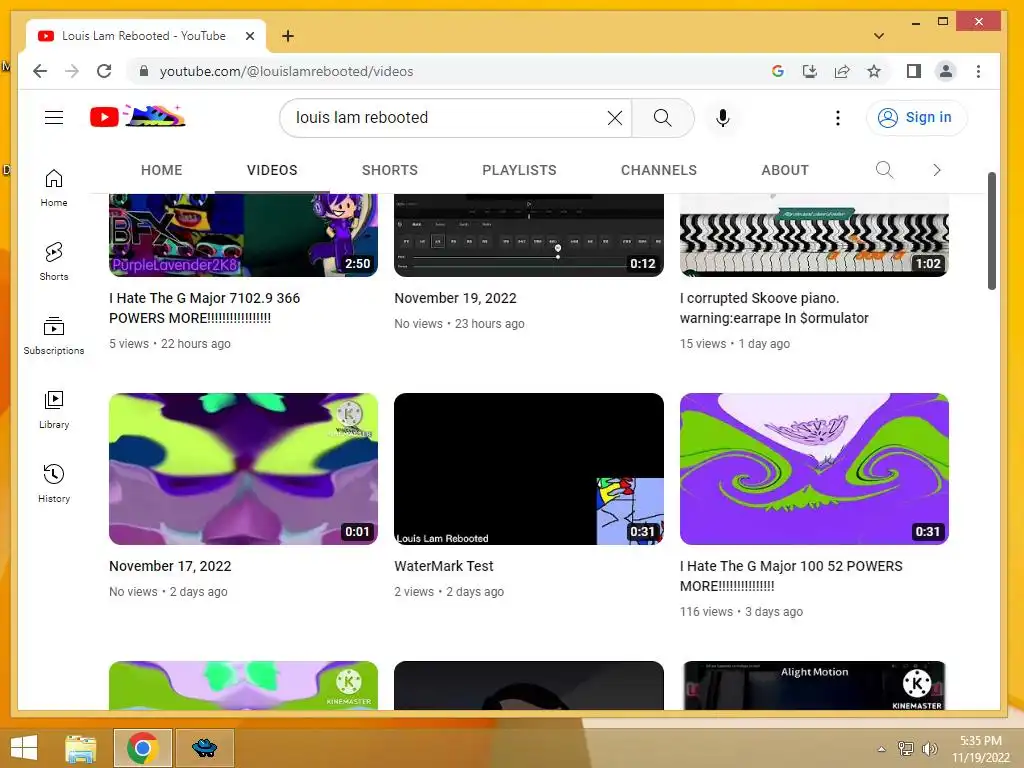Open the November 17, 2022 video thumbnail
Image resolution: width=1024 pixels, height=768 pixels.
[x=243, y=468]
